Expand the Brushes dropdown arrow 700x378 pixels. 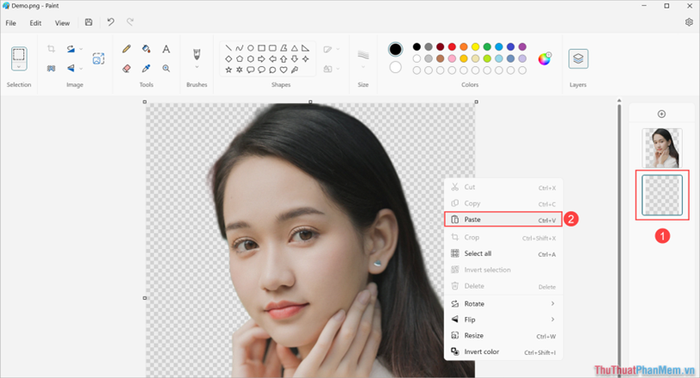196,67
